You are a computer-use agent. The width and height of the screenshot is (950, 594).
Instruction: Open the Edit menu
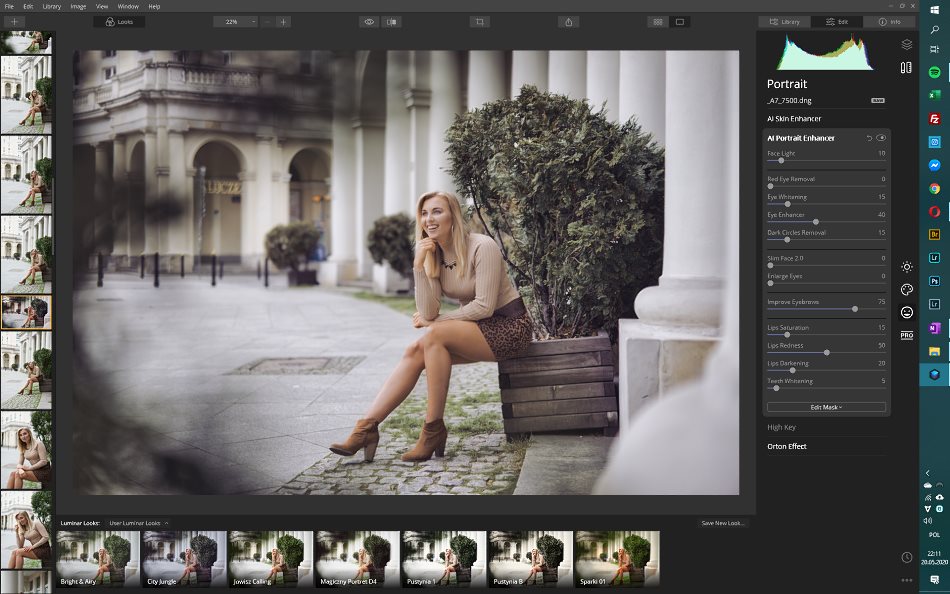point(28,6)
